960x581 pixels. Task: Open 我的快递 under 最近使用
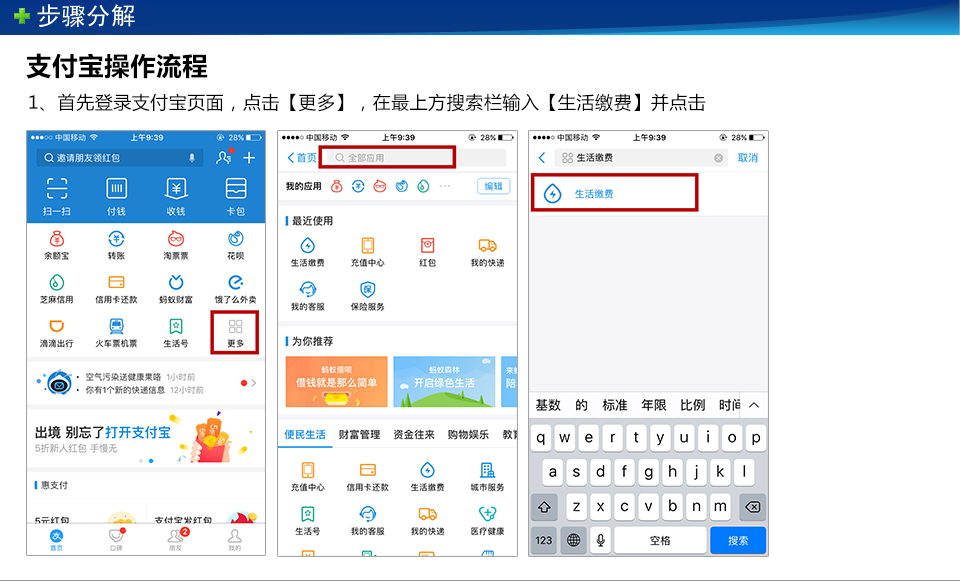[x=487, y=252]
